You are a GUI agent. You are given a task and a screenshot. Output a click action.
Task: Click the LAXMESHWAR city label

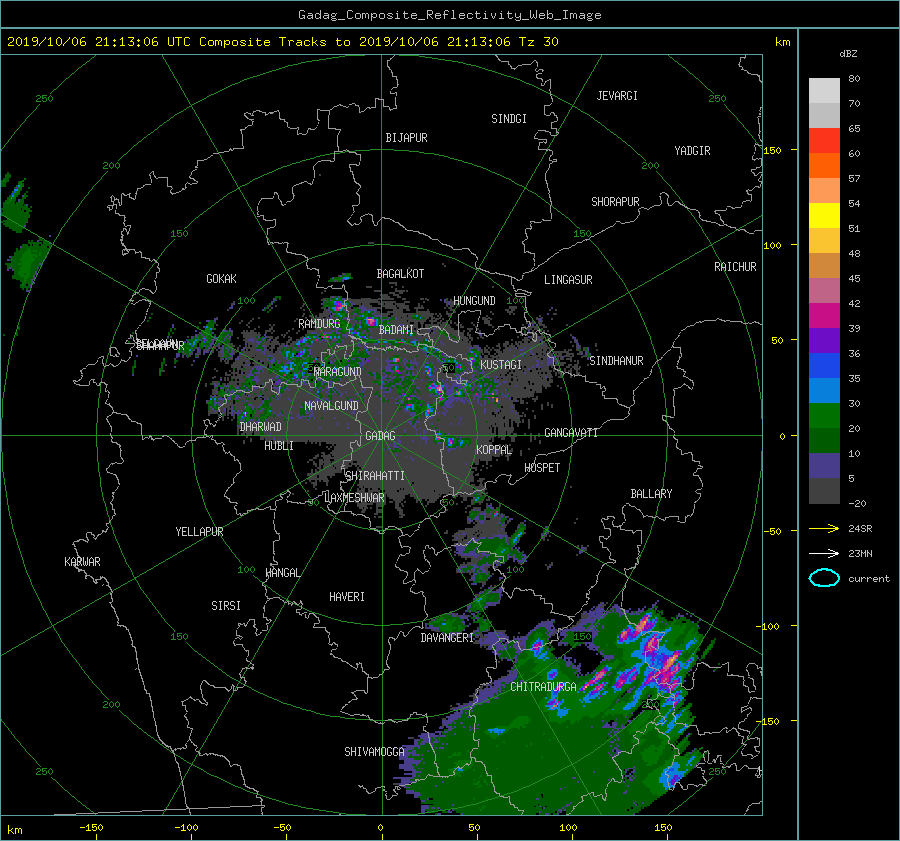[354, 498]
